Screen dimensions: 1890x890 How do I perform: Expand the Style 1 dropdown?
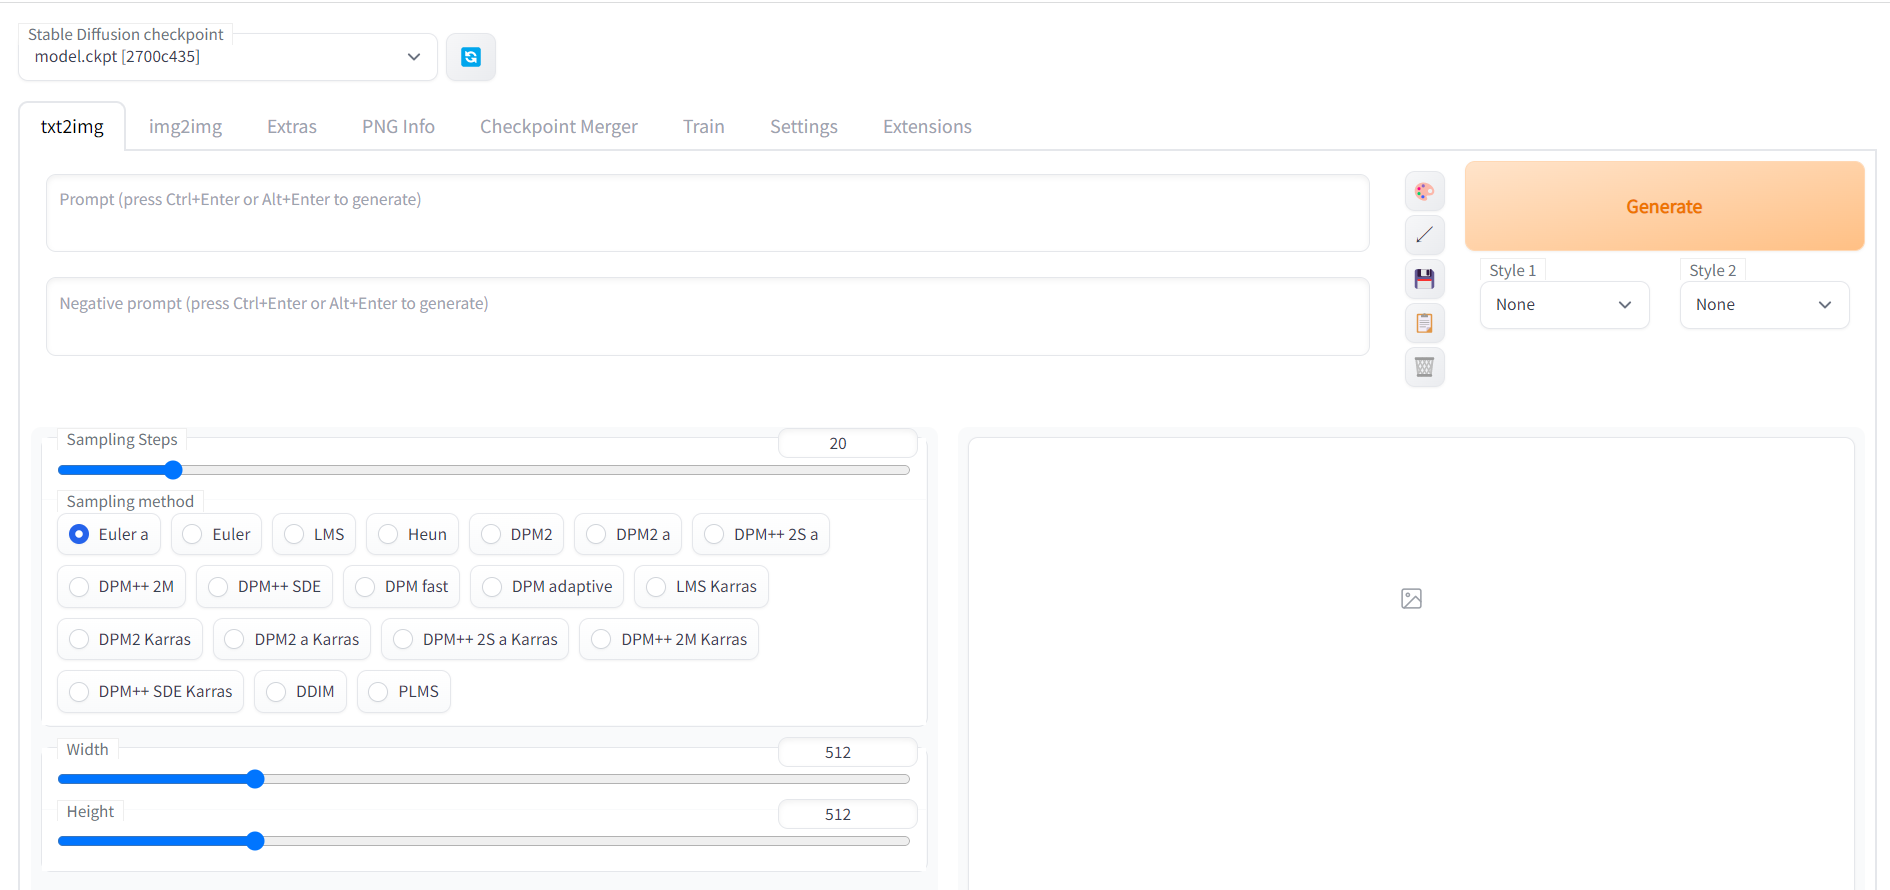pyautogui.click(x=1564, y=305)
